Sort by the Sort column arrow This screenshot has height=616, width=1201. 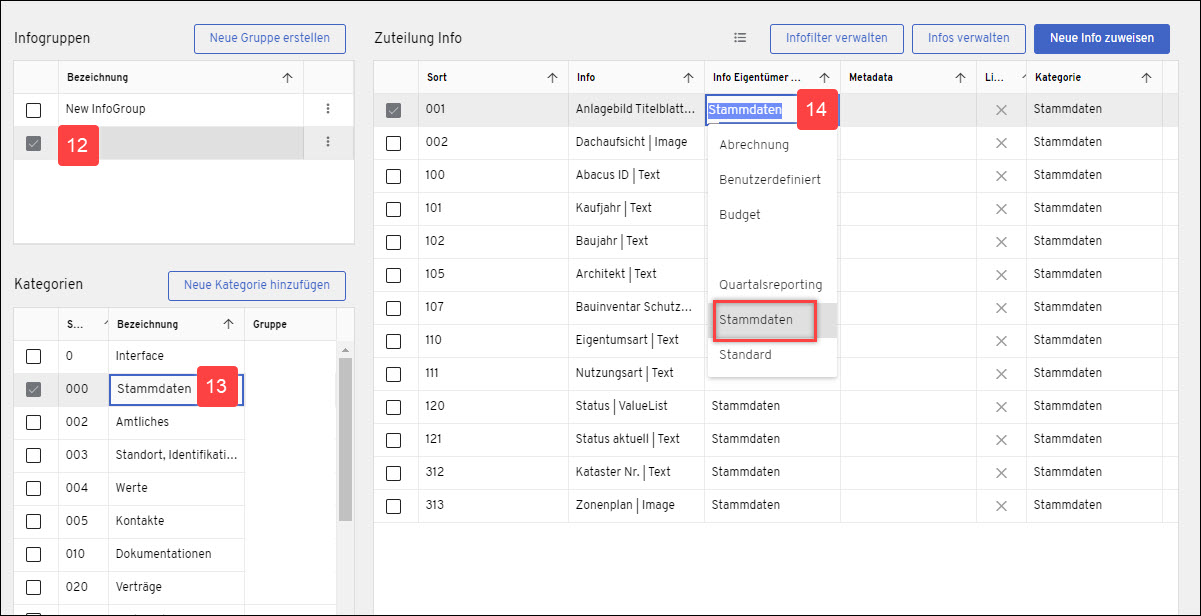[x=552, y=77]
